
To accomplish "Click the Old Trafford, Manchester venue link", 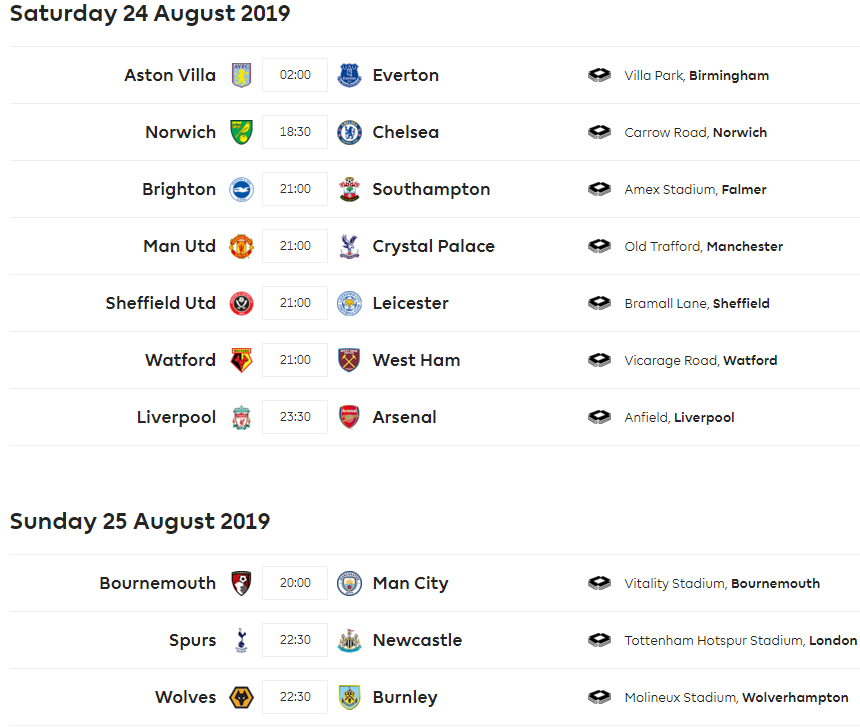I will 704,246.
